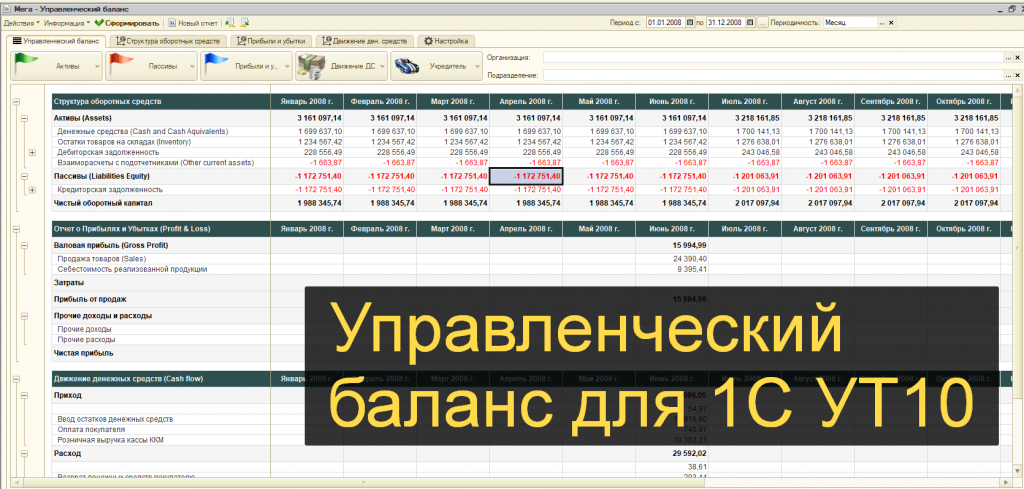Collapse the Валовая прибыль group
Viewport: 1024px width, 489px height.
point(25,245)
